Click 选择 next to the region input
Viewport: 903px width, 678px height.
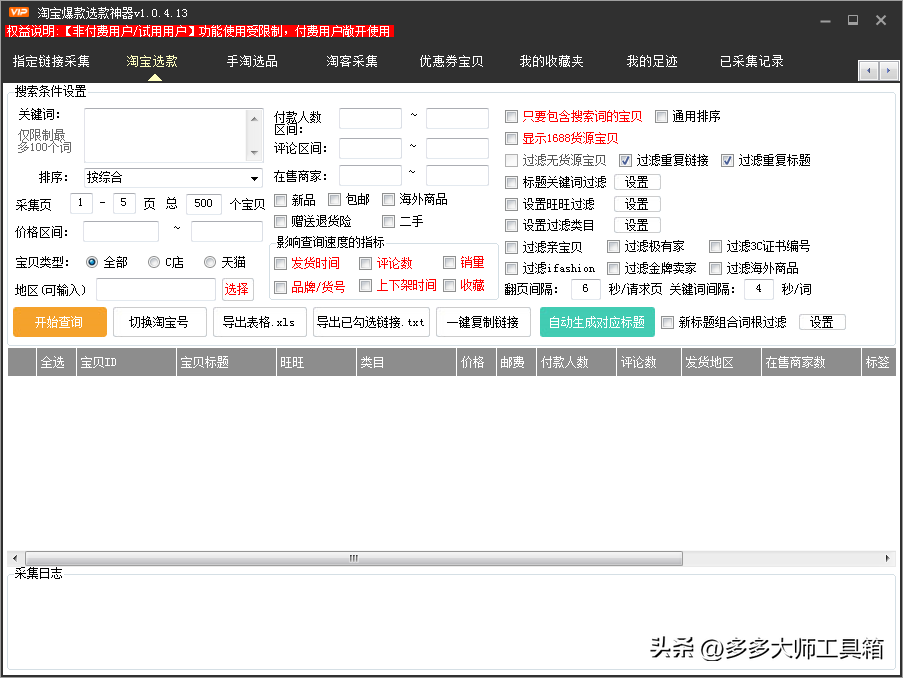click(x=238, y=288)
